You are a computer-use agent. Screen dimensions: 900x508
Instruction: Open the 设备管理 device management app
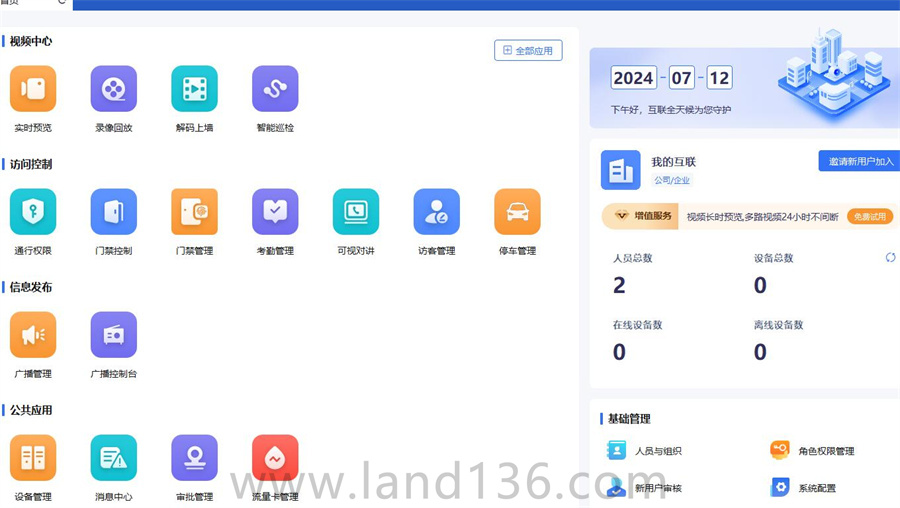(x=33, y=458)
